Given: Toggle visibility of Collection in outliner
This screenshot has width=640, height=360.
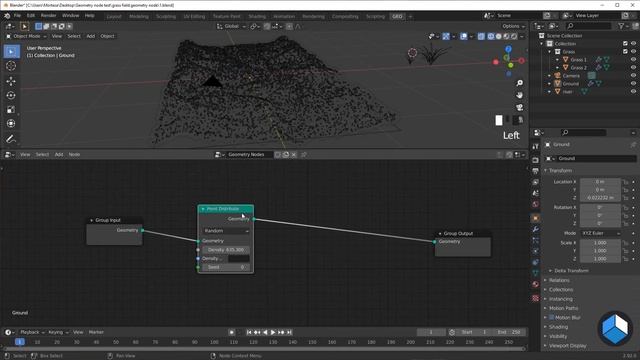Looking at the screenshot, I should (633, 44).
